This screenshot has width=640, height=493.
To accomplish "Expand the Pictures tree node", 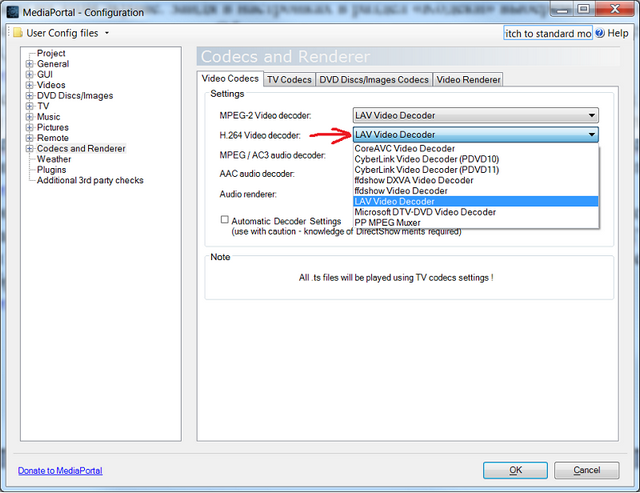I will (x=29, y=127).
